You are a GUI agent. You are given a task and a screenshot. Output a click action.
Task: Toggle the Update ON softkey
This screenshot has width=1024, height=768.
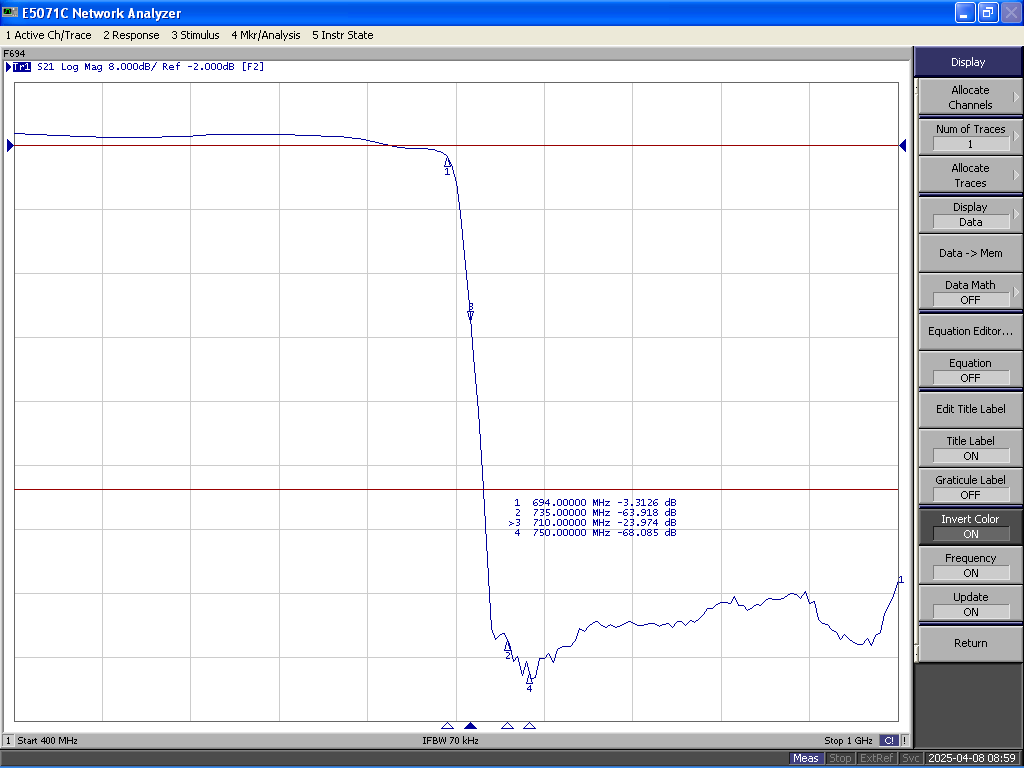tap(970, 604)
